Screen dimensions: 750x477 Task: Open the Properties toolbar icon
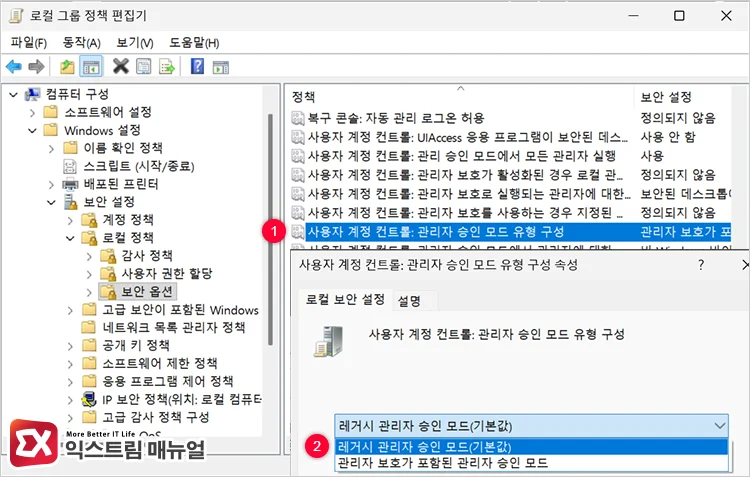pos(143,67)
